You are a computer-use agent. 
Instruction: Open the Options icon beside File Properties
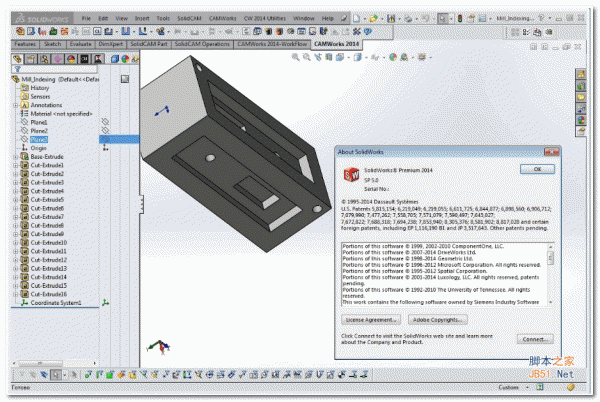[x=482, y=18]
